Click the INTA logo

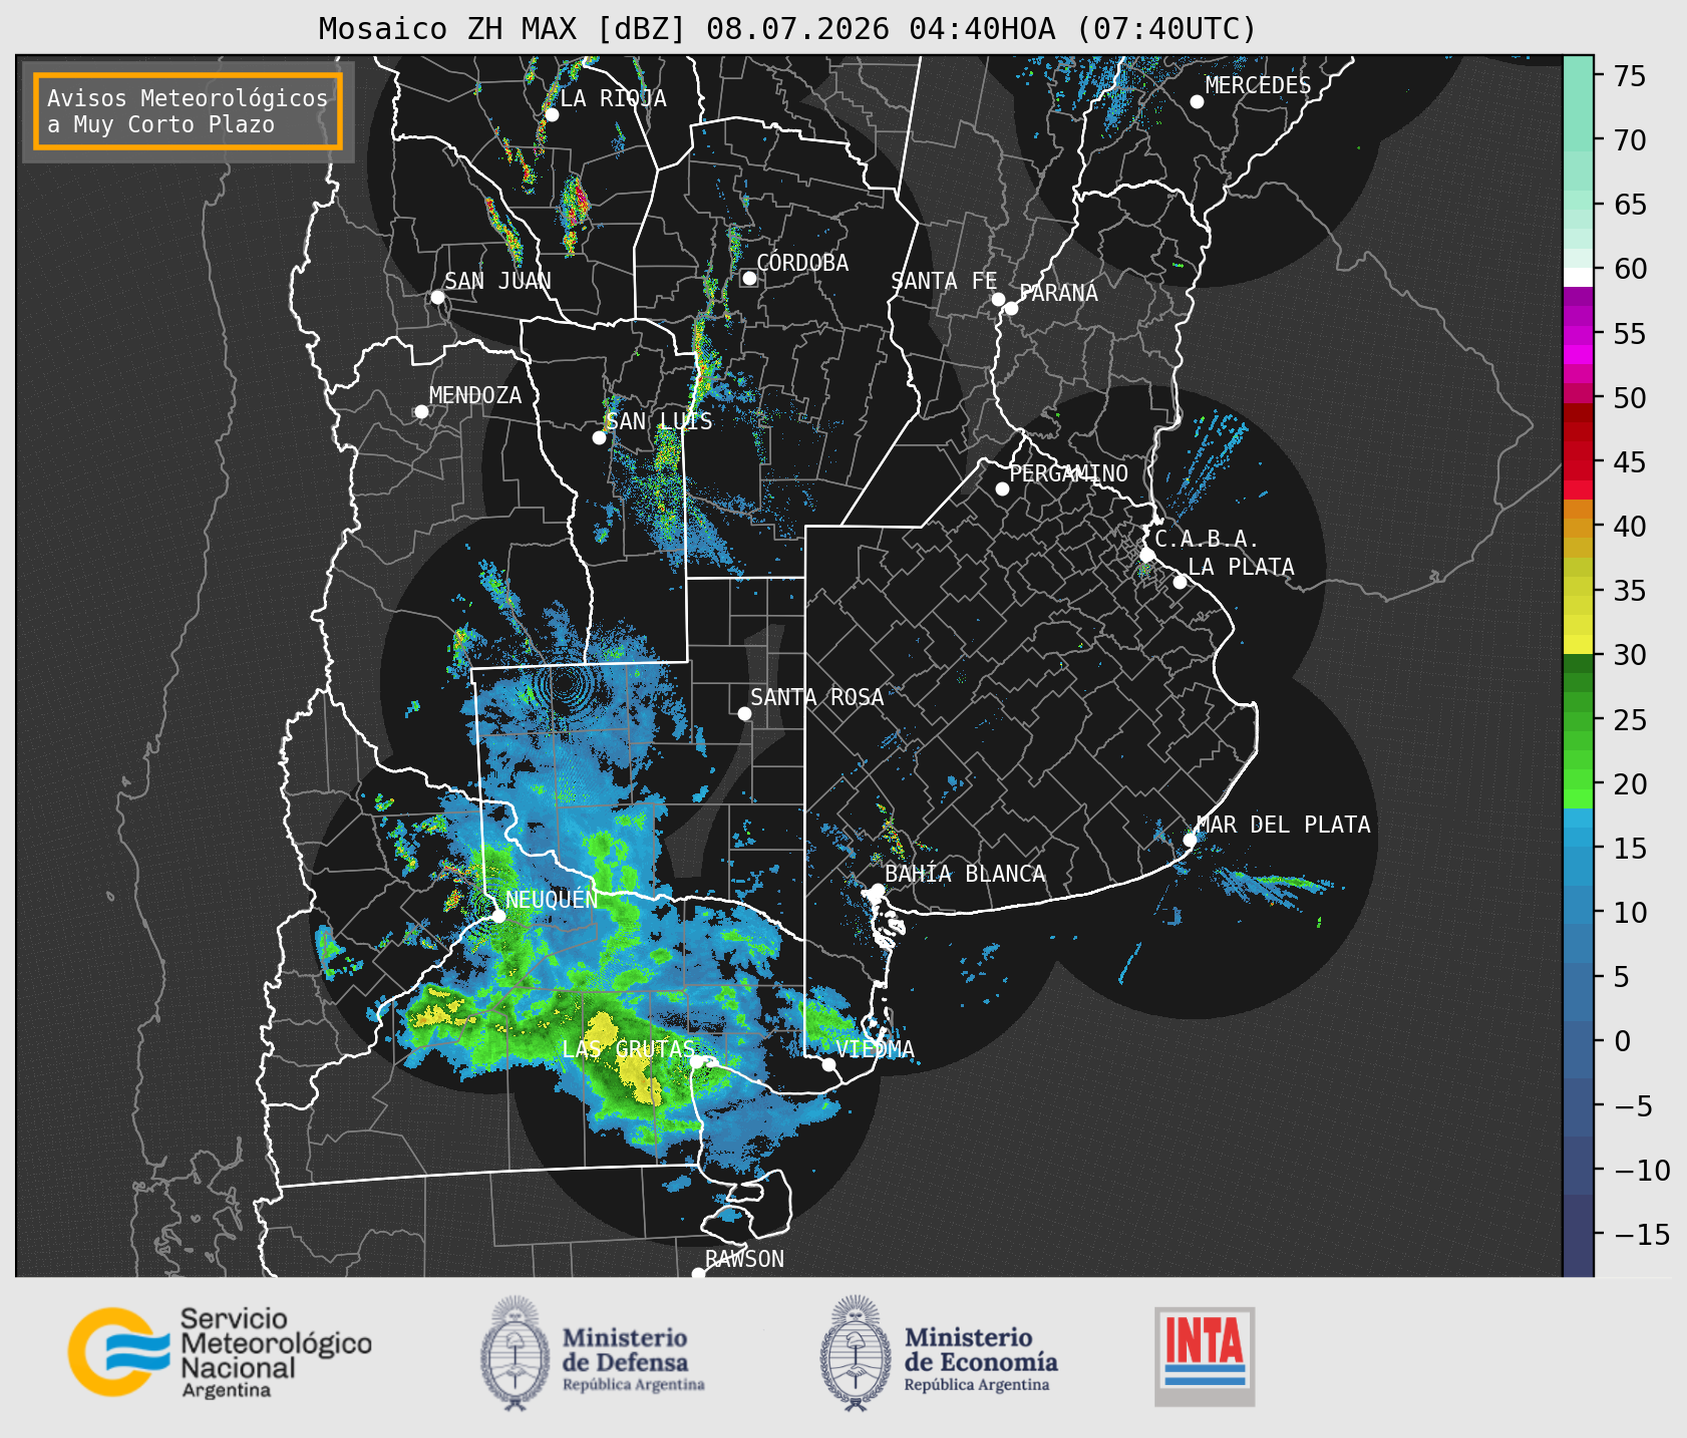pos(1205,1356)
